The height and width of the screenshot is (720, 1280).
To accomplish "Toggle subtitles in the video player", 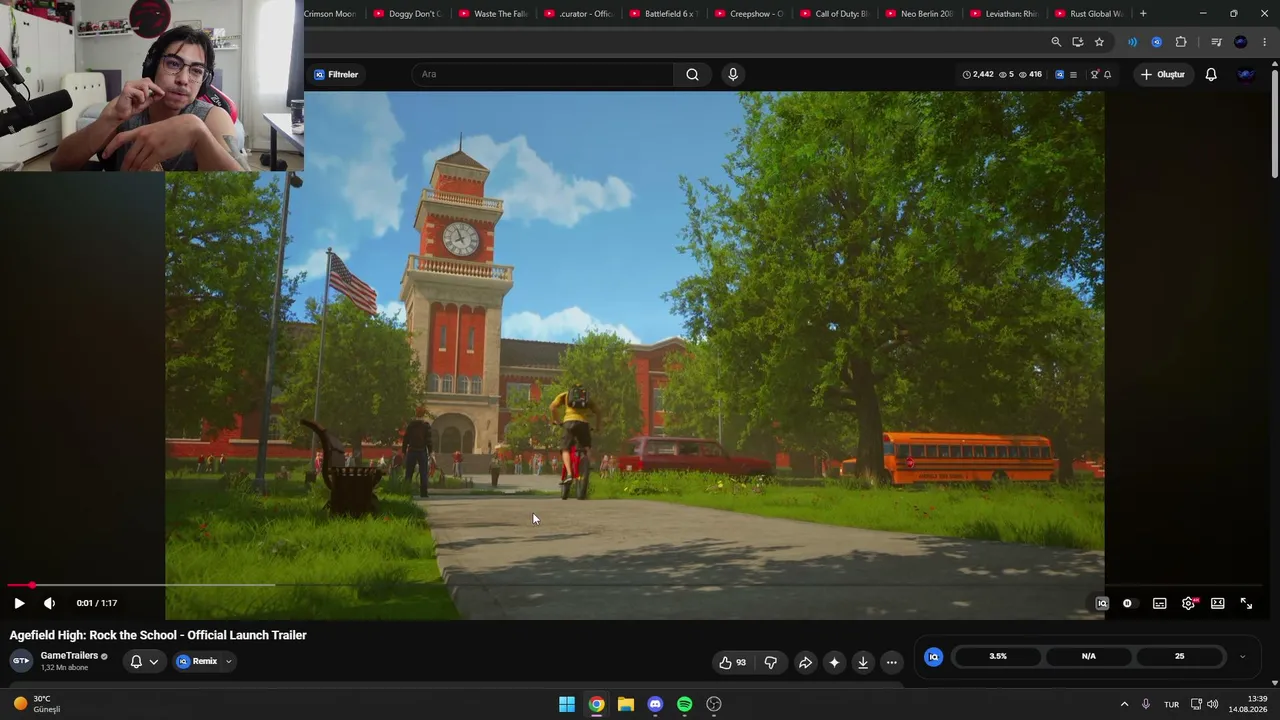I will coord(1159,603).
